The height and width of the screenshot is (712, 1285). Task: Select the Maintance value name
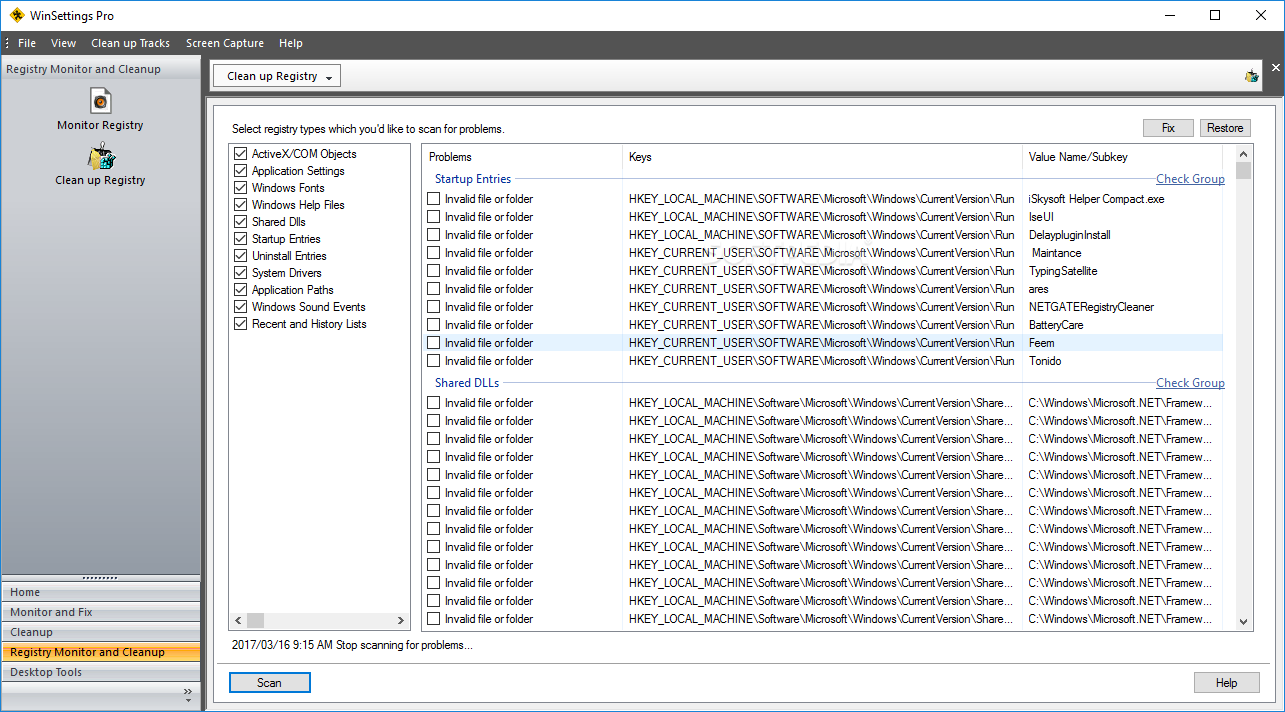tap(1056, 253)
